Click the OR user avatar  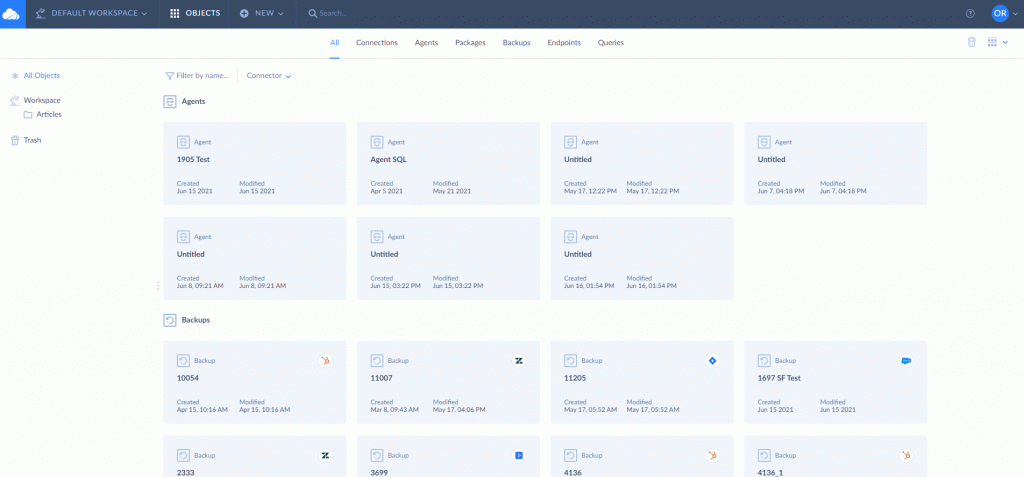[x=1000, y=13]
